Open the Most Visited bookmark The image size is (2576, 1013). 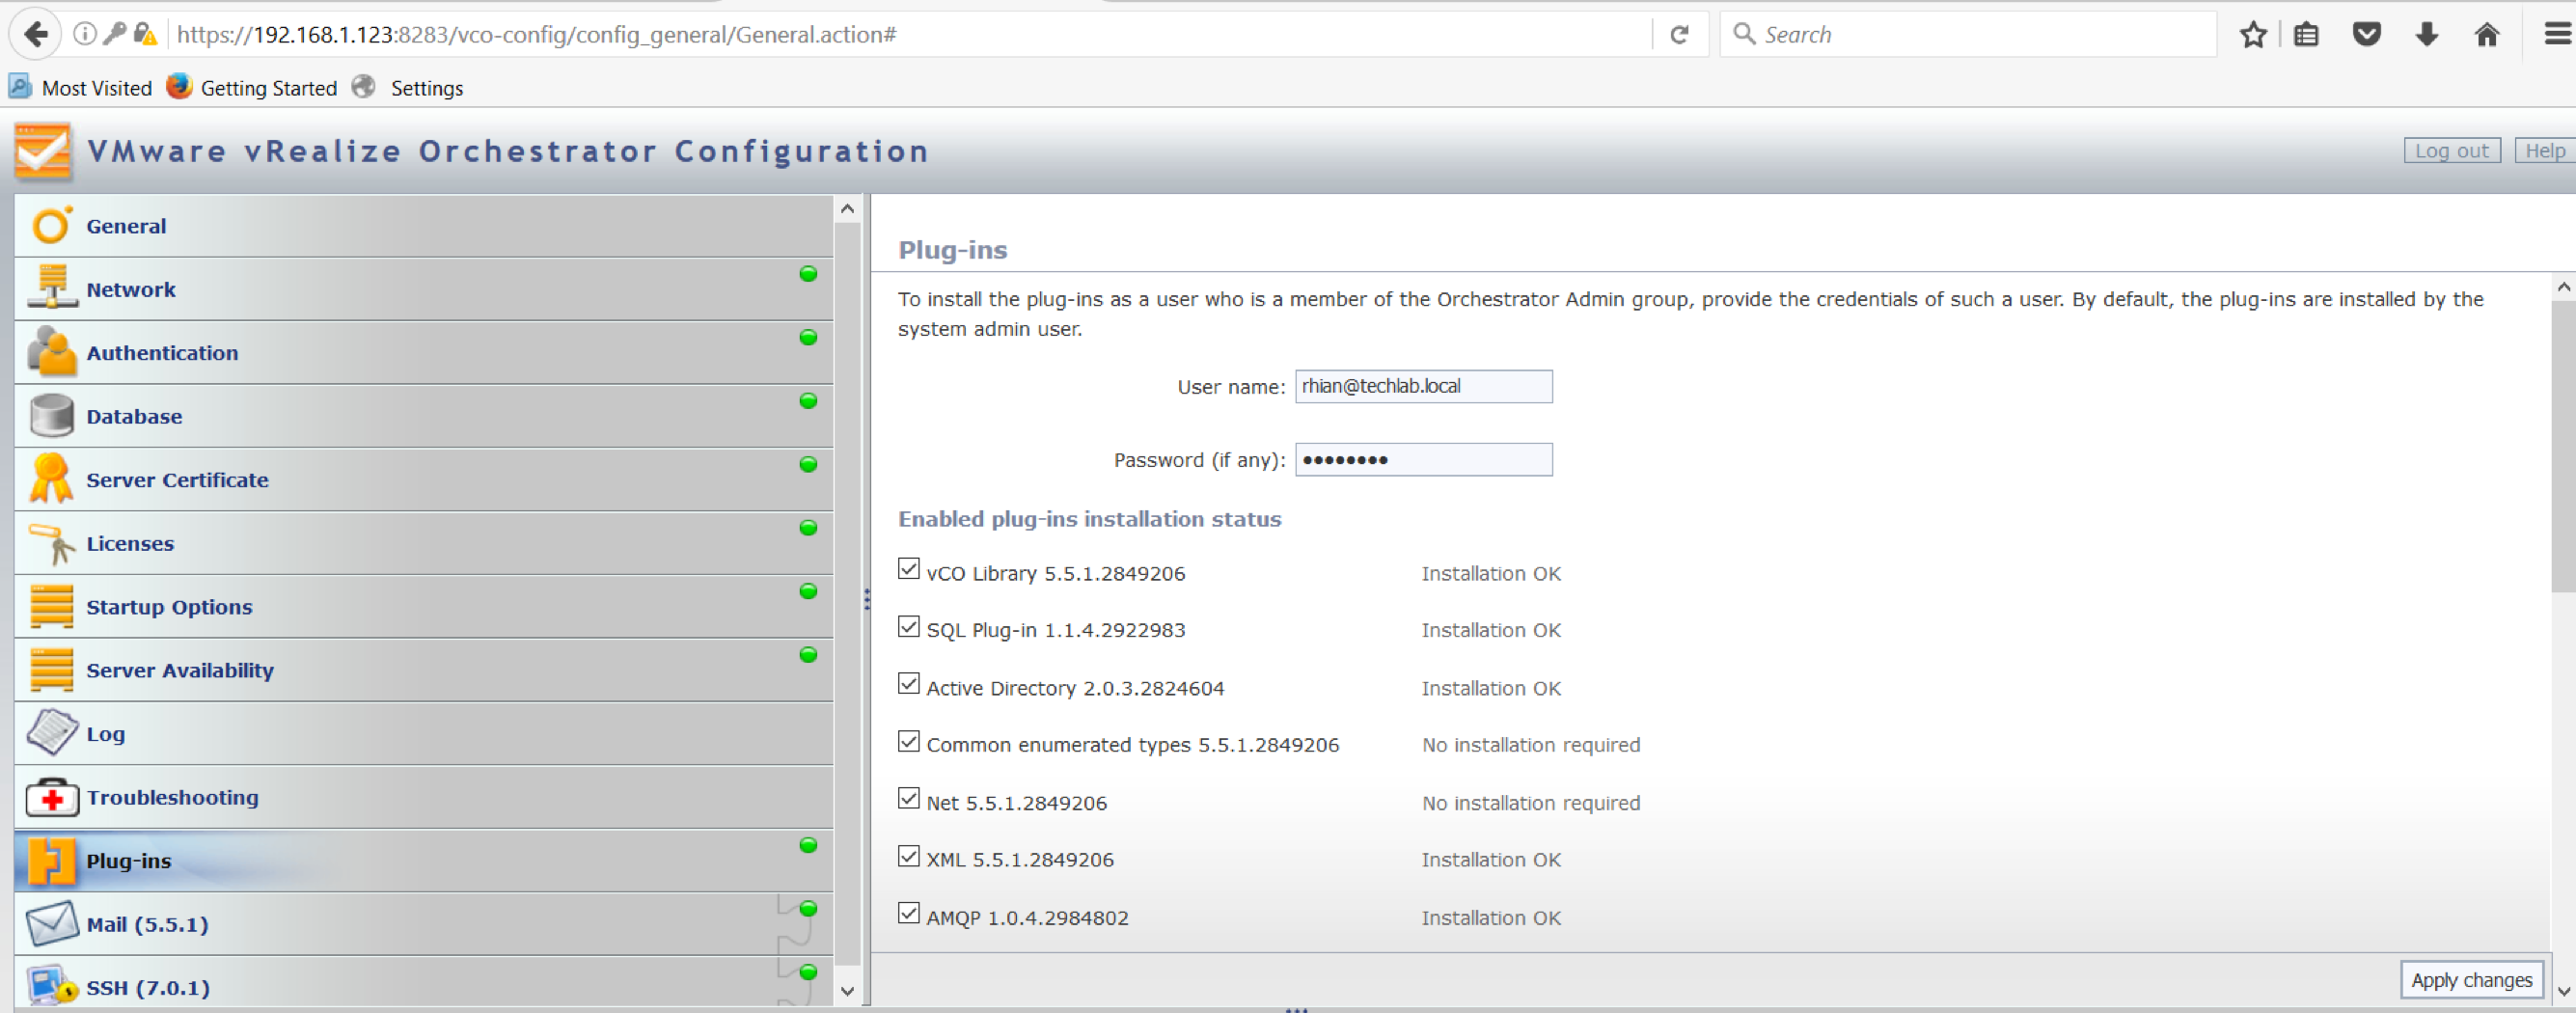(81, 88)
